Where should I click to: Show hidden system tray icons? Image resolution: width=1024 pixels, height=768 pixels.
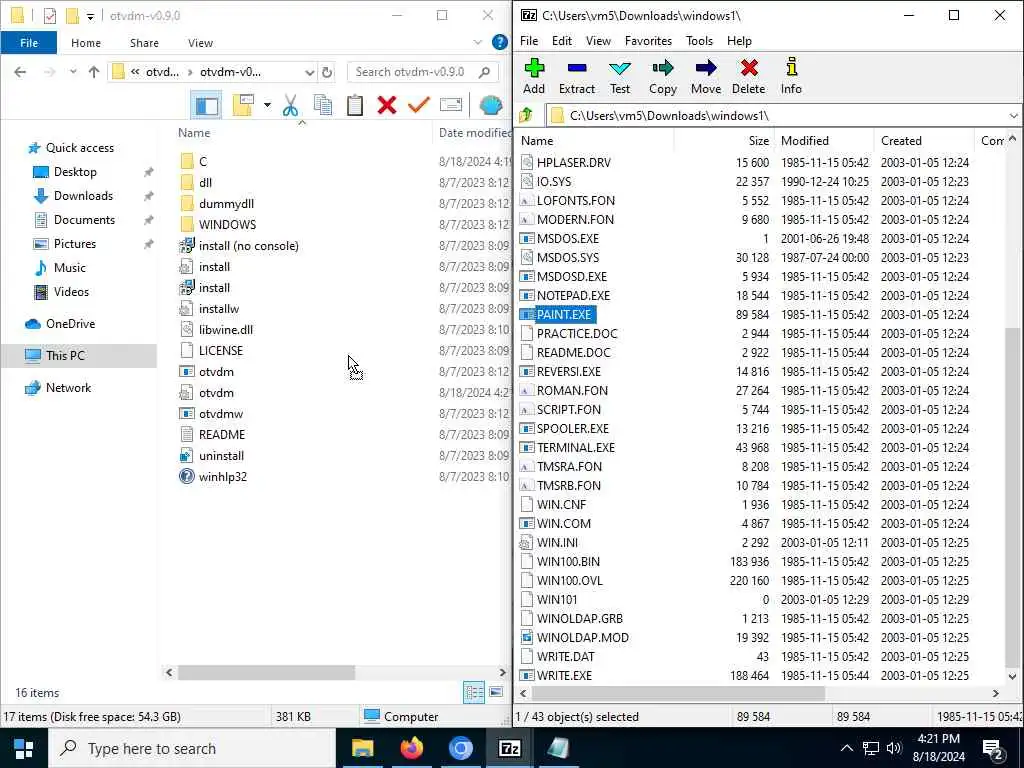(846, 748)
